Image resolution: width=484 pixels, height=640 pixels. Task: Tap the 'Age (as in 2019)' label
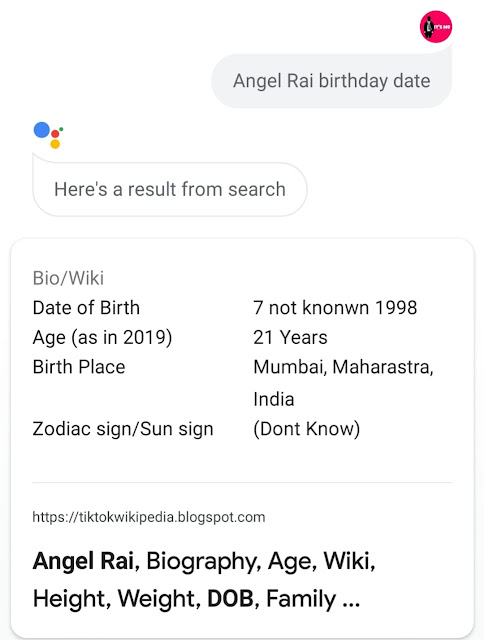(x=102, y=338)
